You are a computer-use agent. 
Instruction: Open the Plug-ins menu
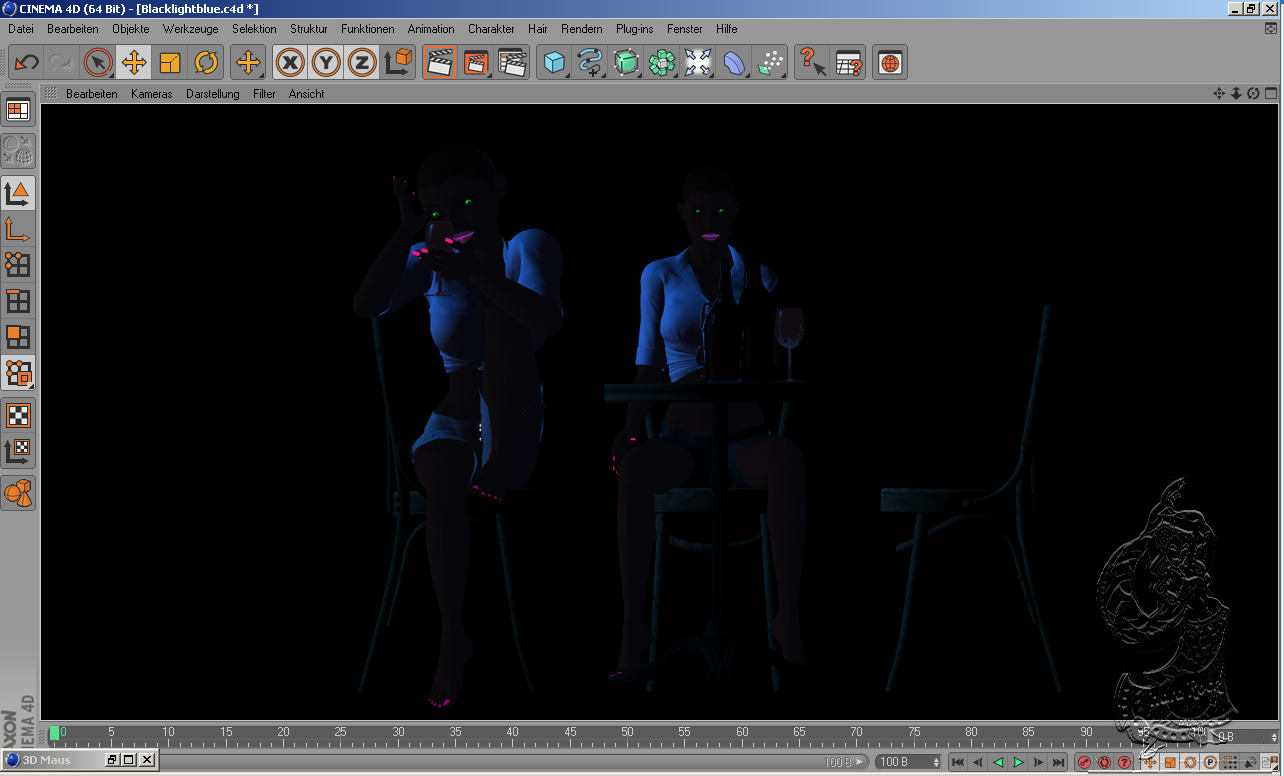tap(635, 29)
